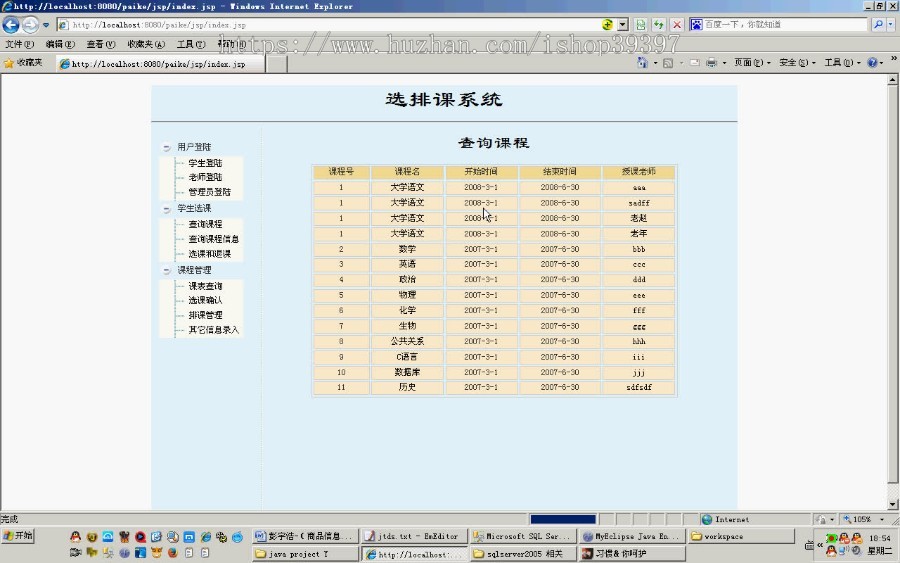Open the 学生登陆 link
900x563 pixels.
(x=205, y=163)
